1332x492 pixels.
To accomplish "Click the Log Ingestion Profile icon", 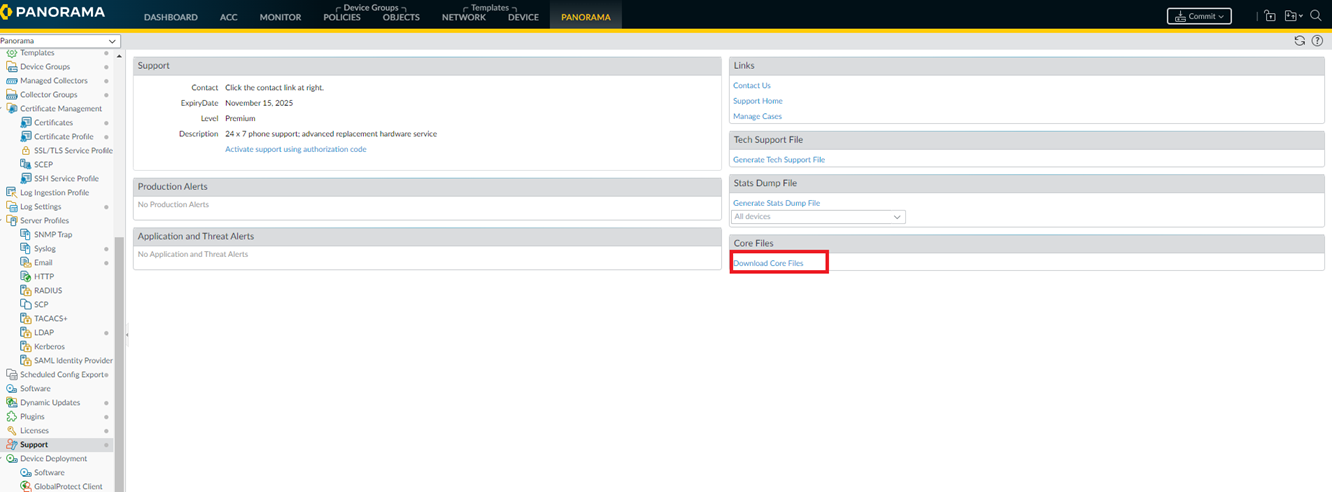I will point(12,193).
